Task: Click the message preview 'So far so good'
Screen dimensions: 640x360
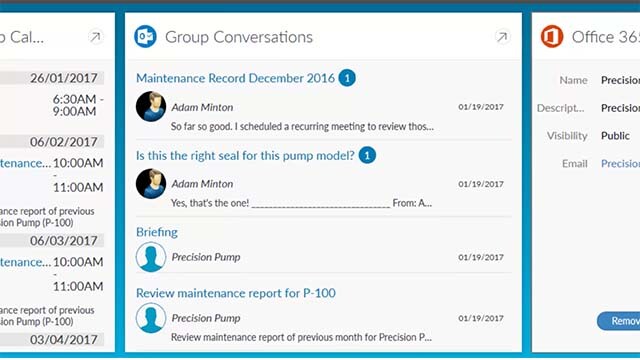Action: [302, 127]
